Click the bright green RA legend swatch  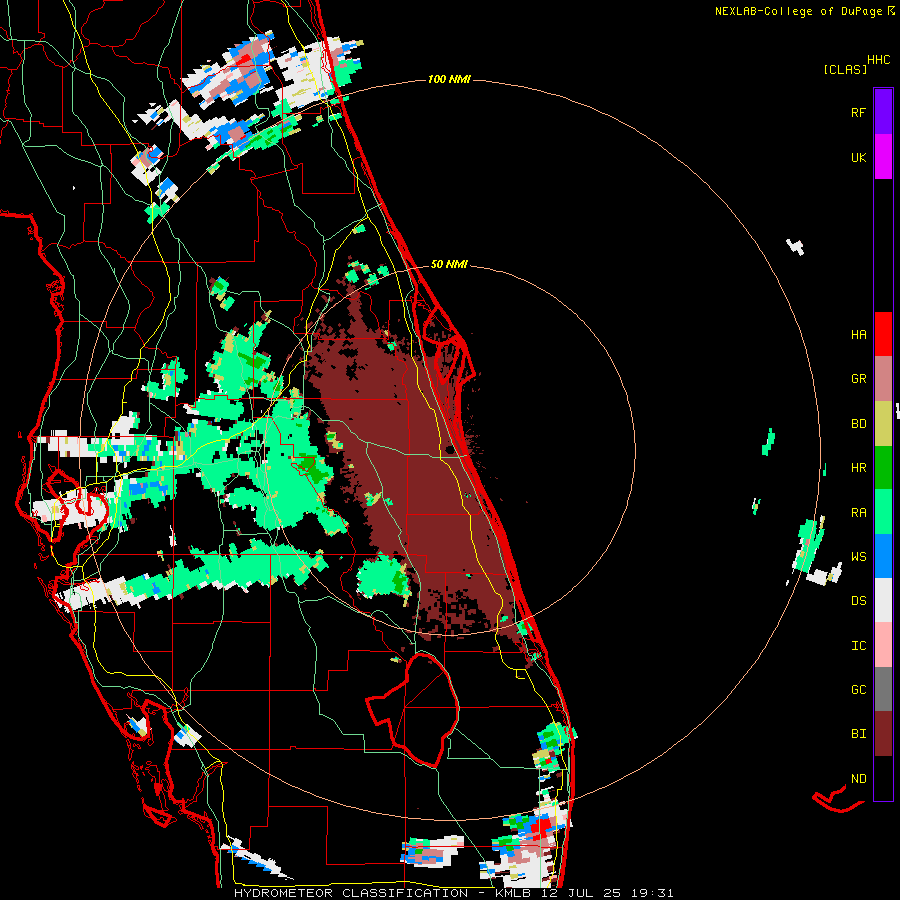(883, 512)
